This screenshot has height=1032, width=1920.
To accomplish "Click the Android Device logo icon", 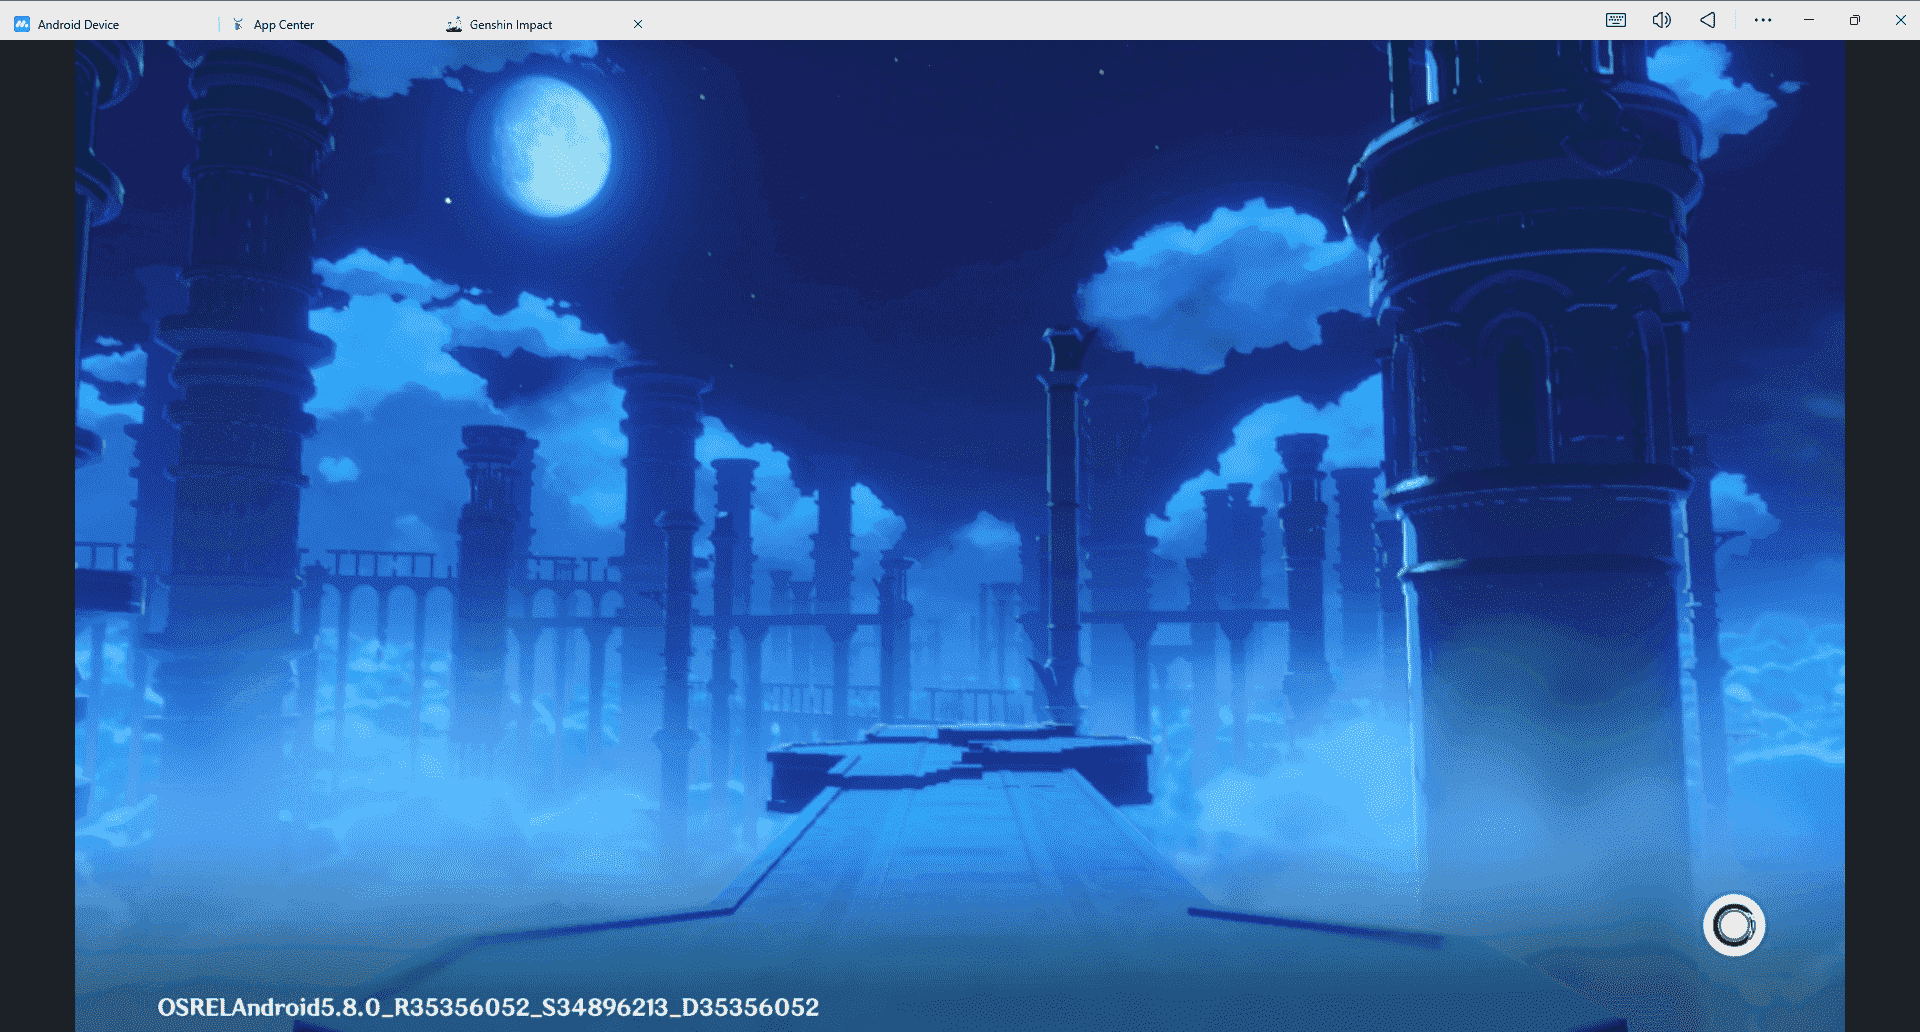I will coord(22,24).
